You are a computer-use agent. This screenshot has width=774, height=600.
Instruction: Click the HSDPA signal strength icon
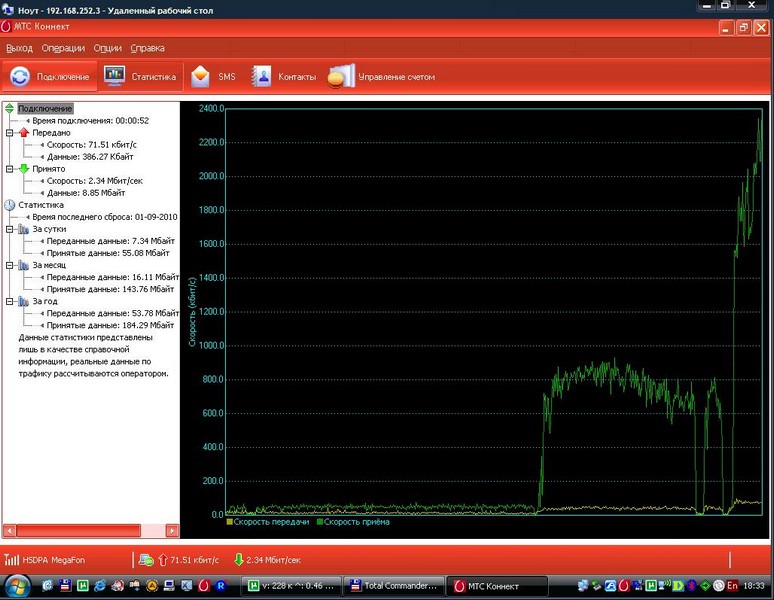(x=12, y=560)
